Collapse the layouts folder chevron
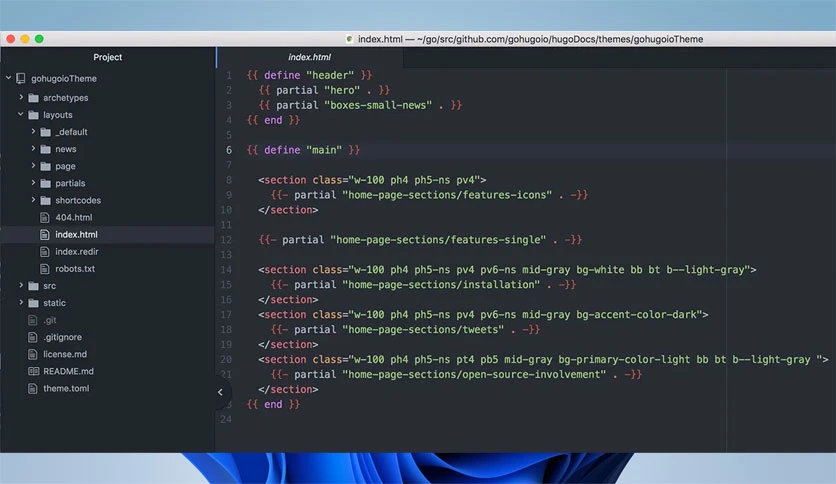This screenshot has width=836, height=484. 21,114
